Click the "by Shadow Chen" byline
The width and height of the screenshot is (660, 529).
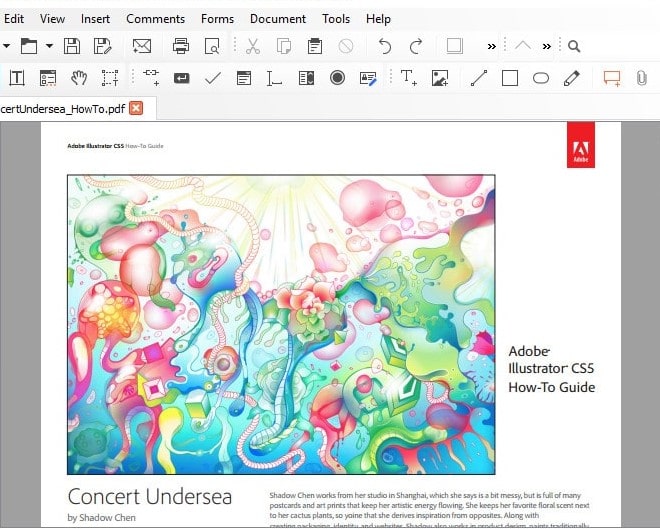[101, 518]
